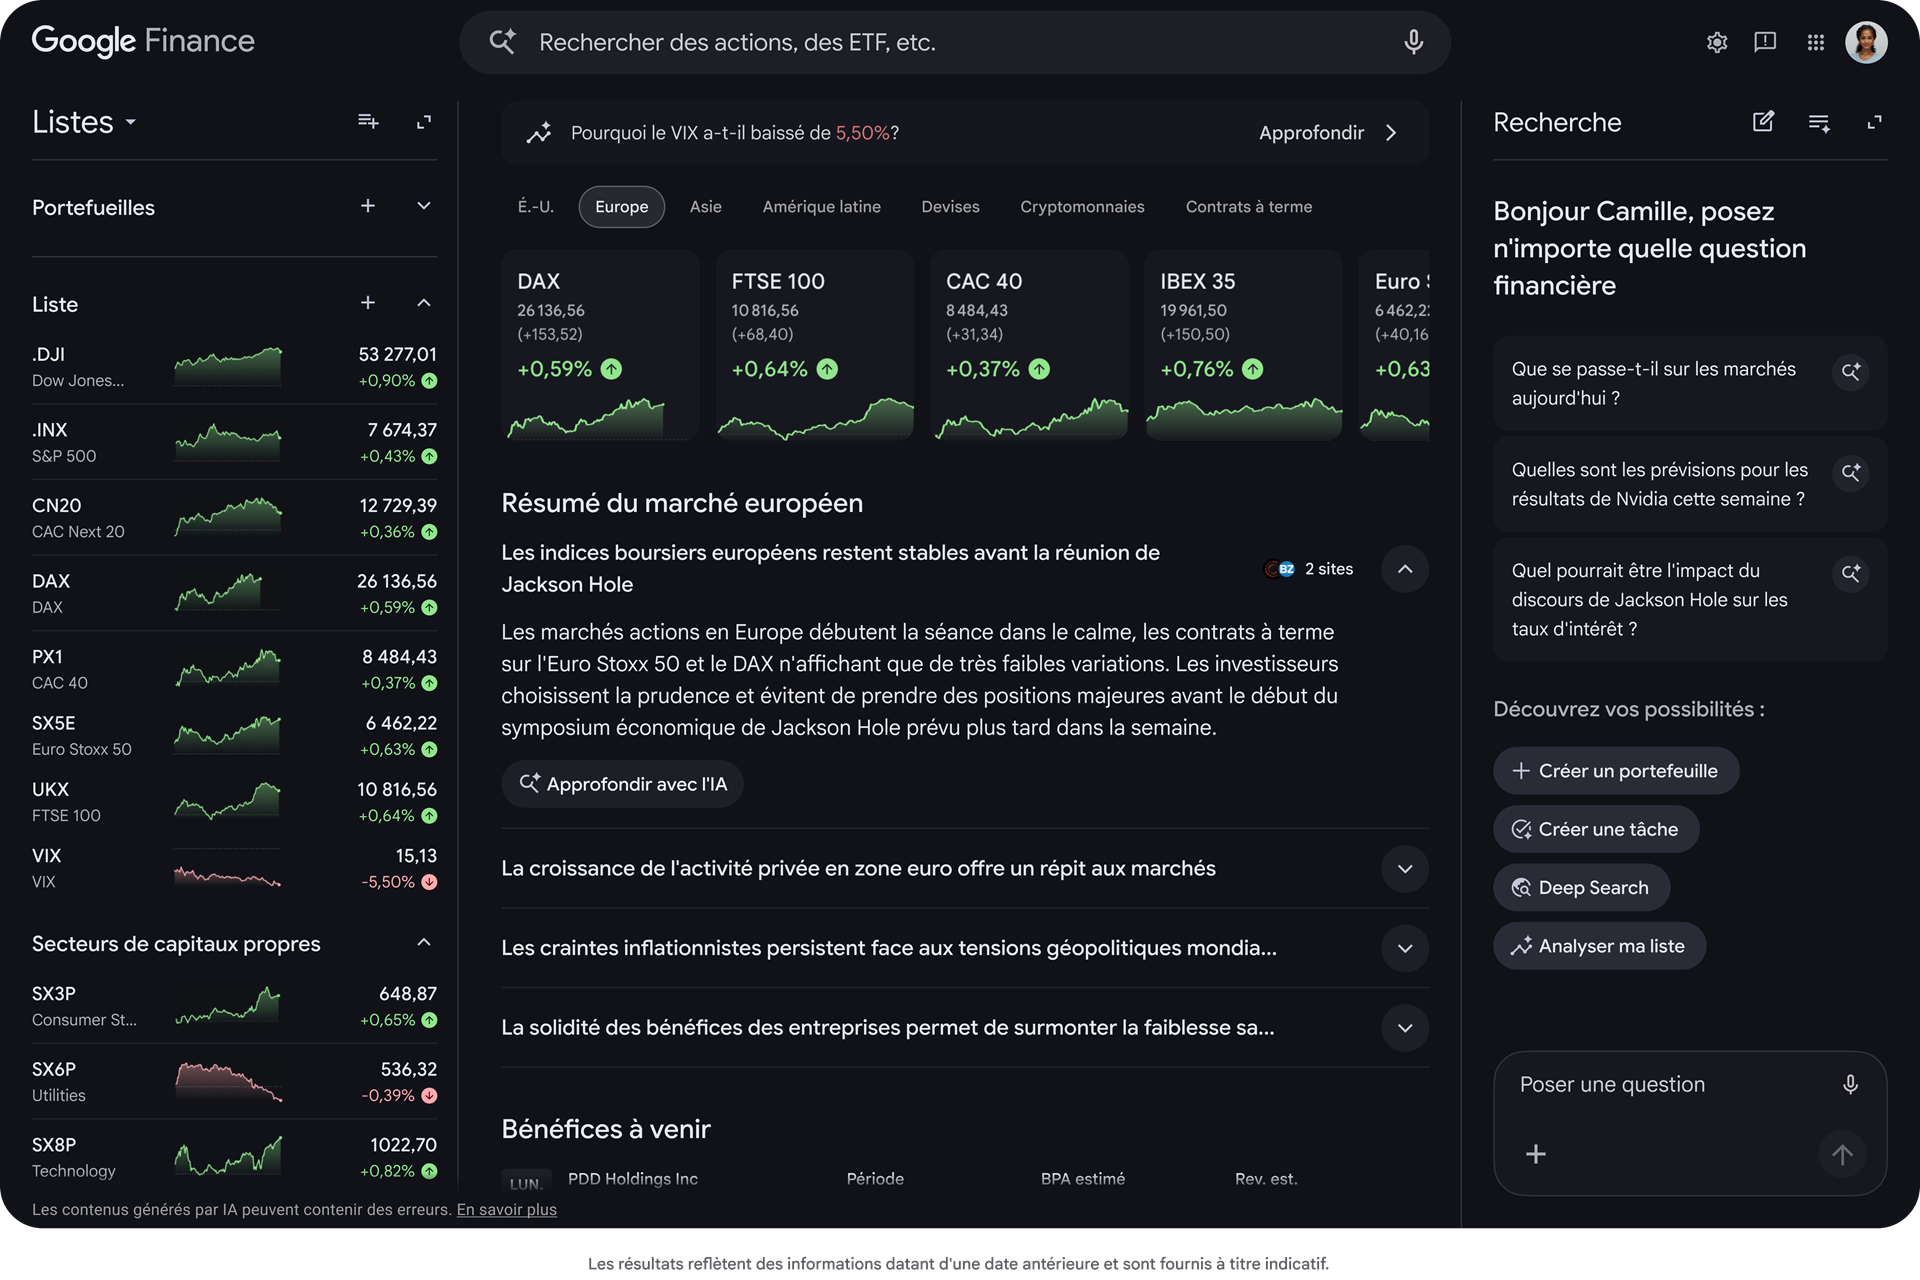Click the main search input field
This screenshot has width=1920, height=1280.
point(955,42)
